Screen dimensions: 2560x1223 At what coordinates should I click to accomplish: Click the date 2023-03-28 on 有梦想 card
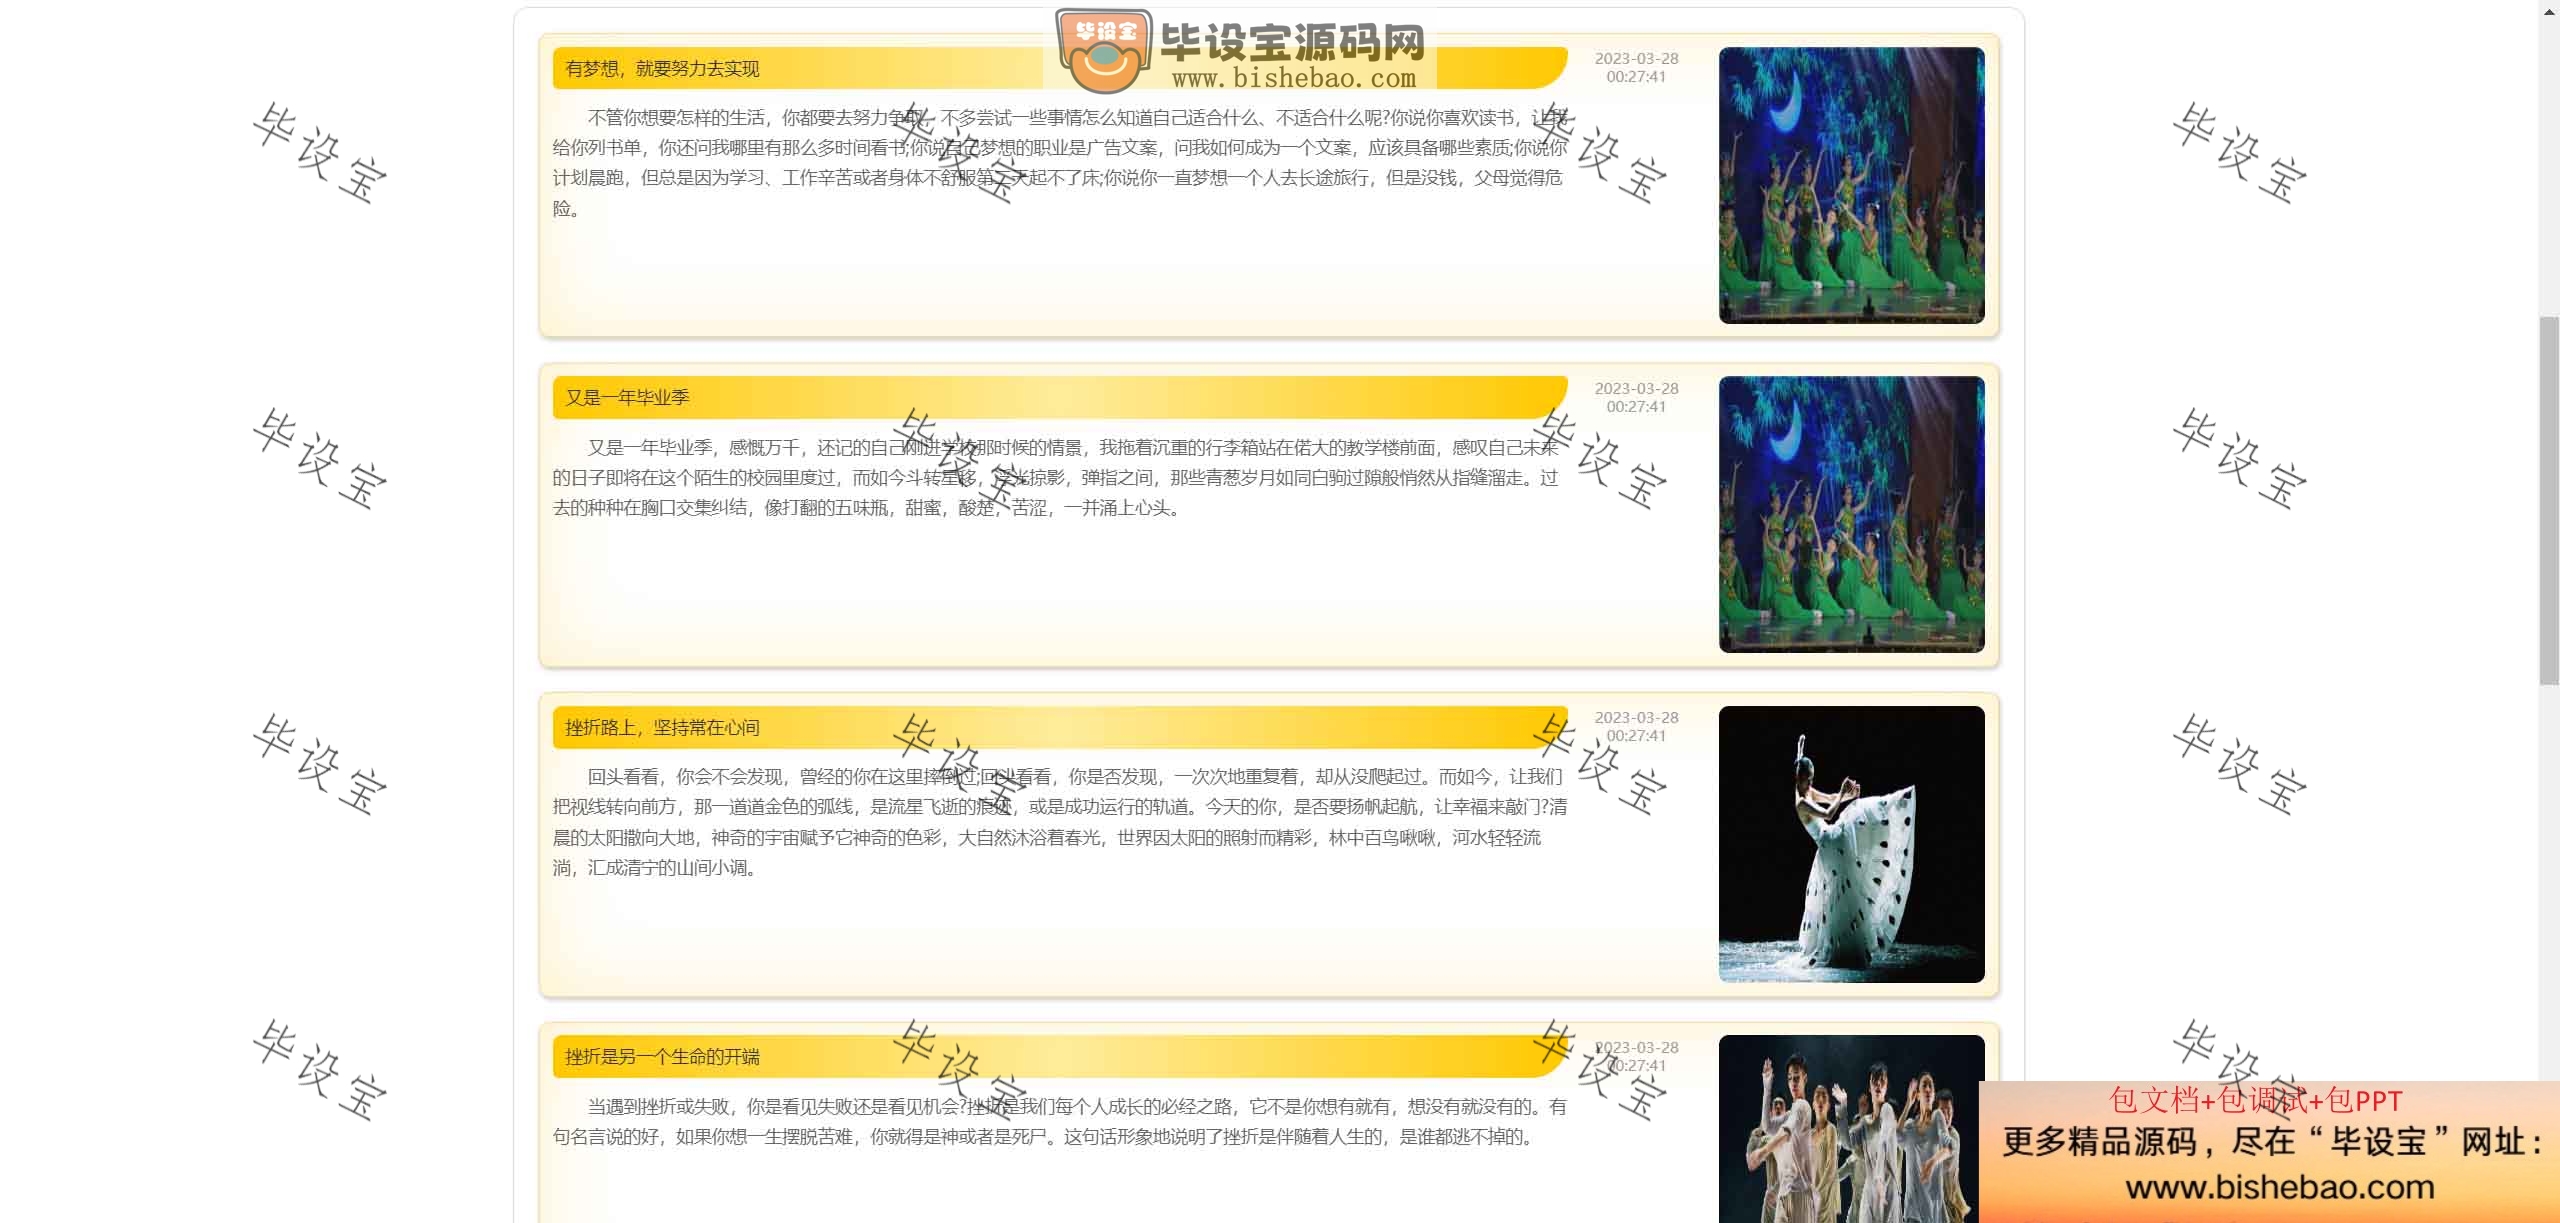point(1636,59)
